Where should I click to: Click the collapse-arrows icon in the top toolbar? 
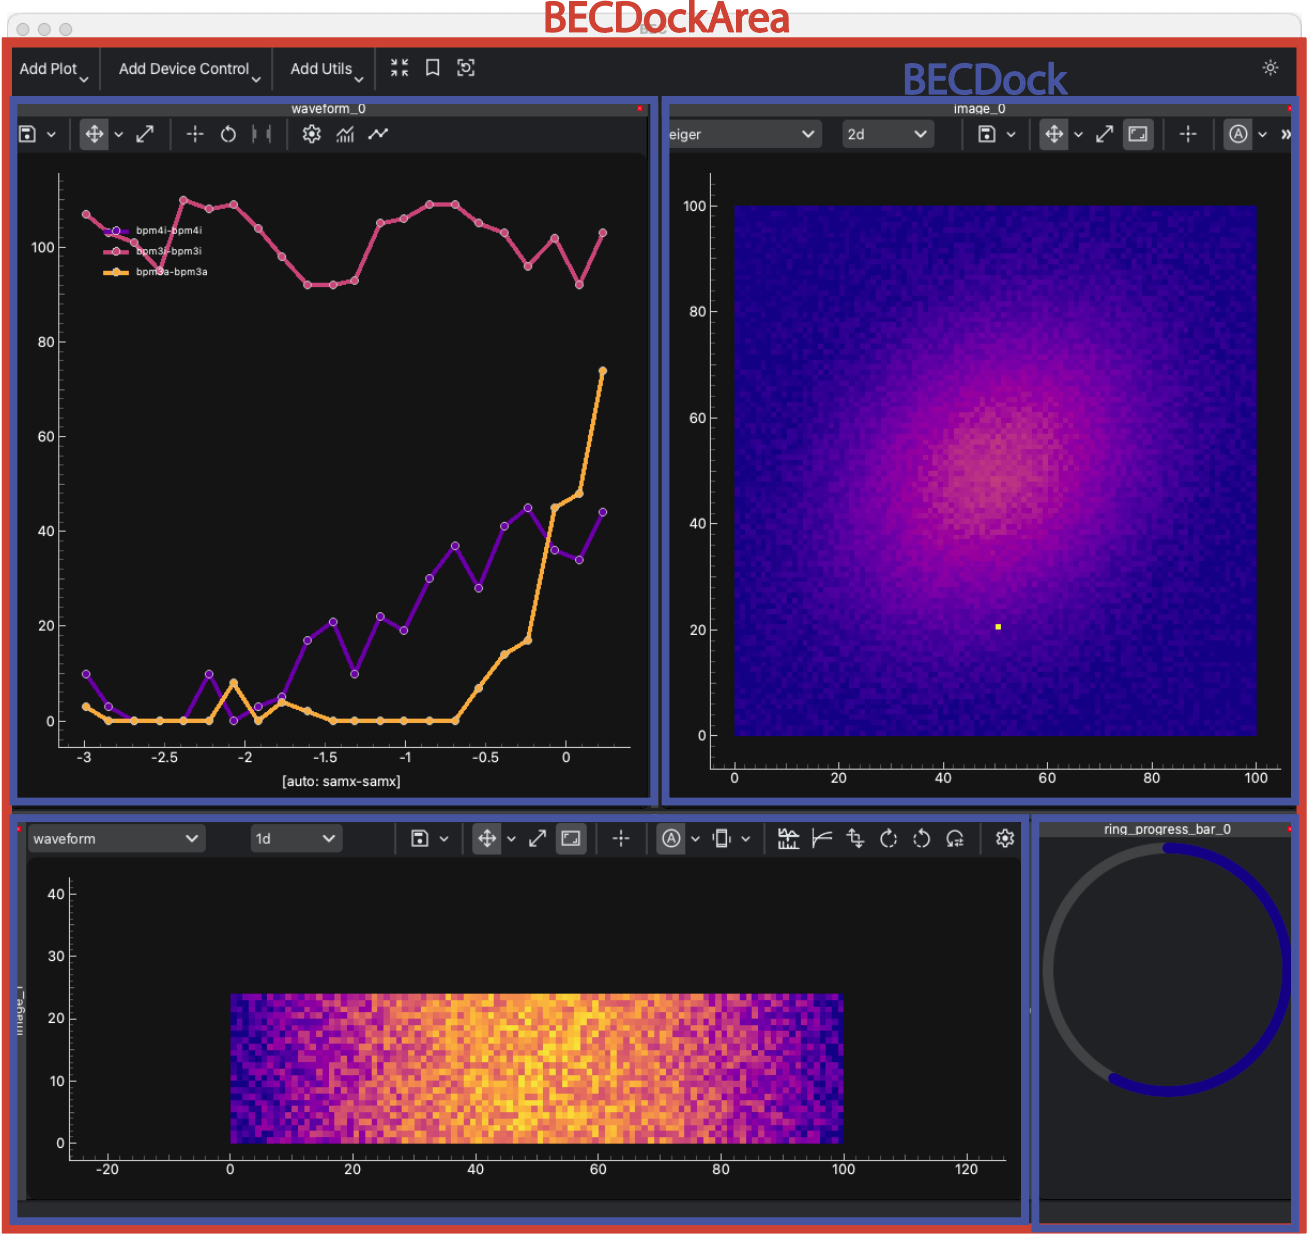[x=400, y=68]
